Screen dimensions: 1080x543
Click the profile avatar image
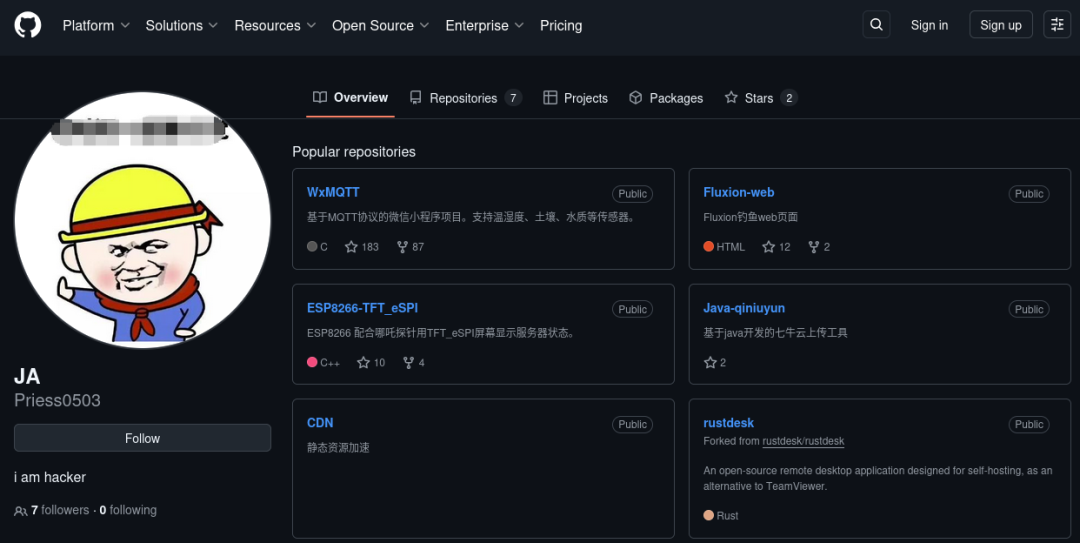coord(143,220)
